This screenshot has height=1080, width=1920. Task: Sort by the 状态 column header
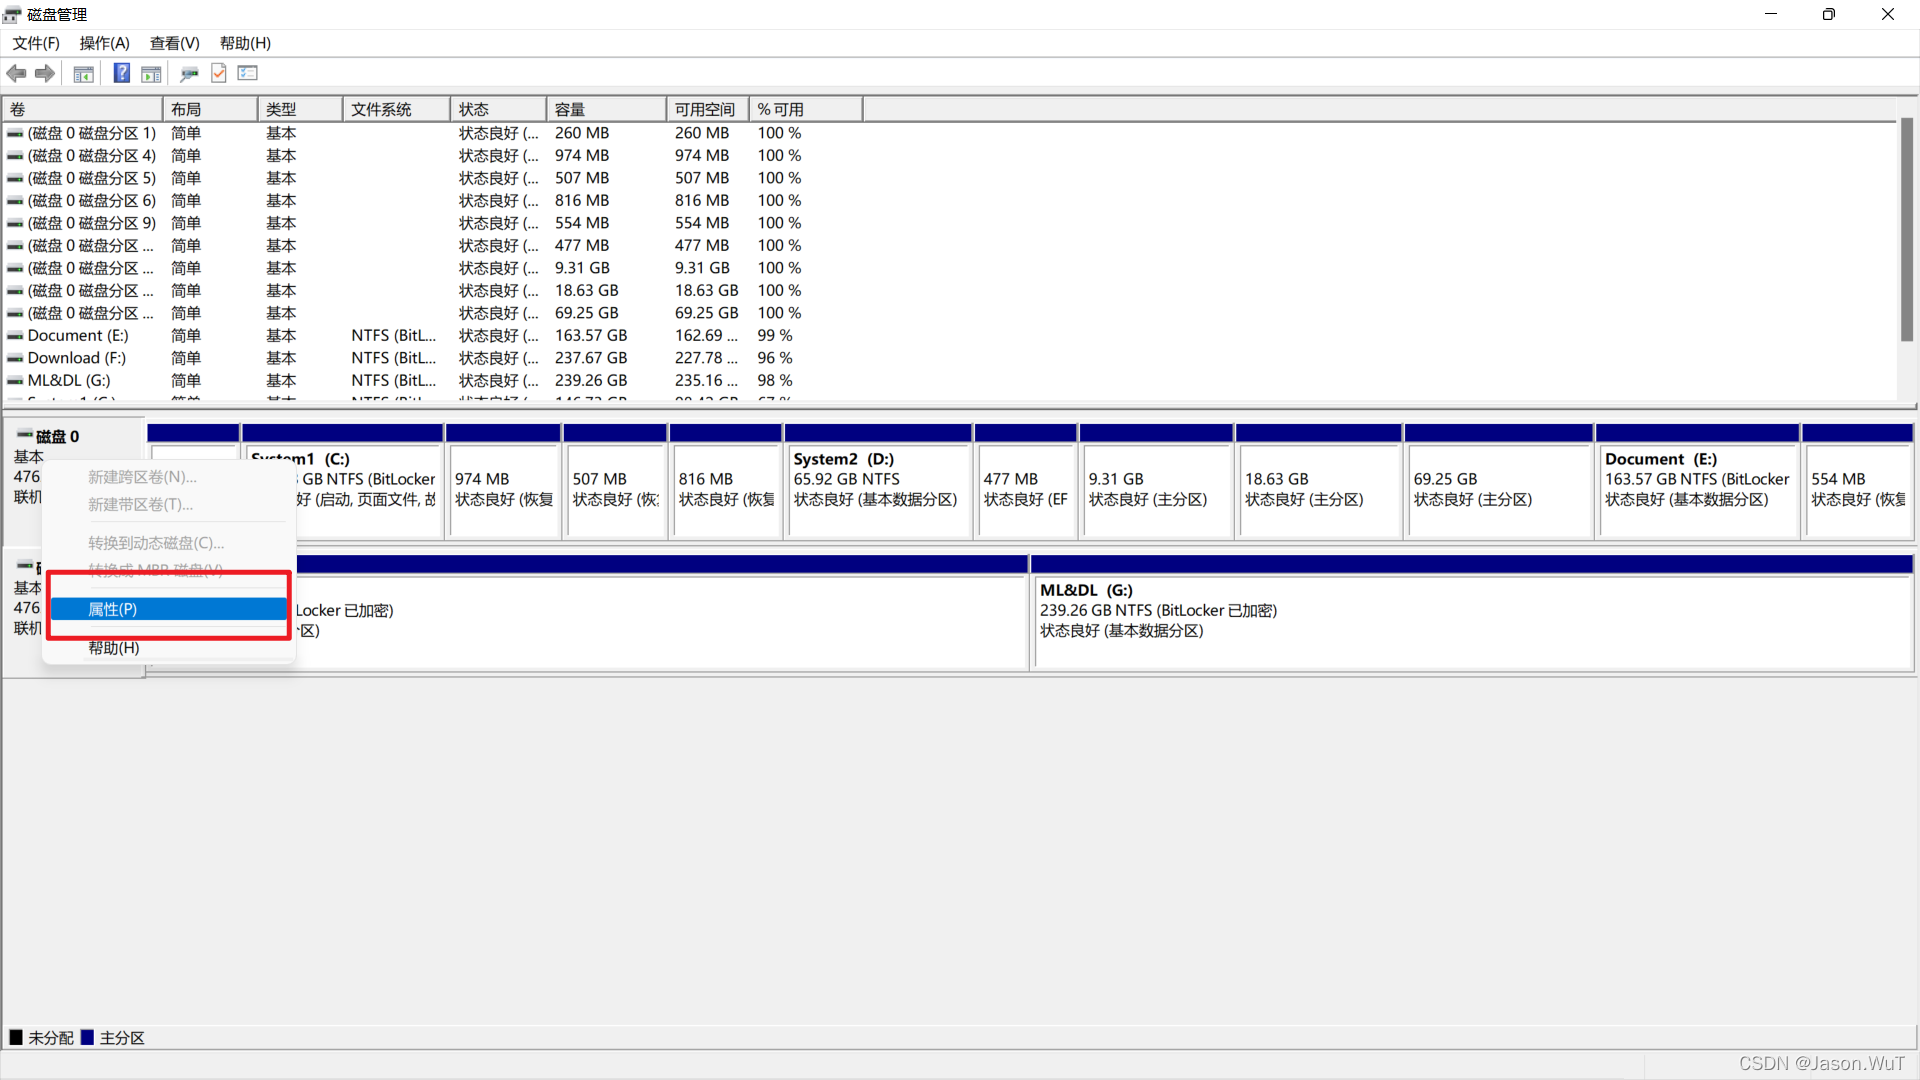[498, 109]
